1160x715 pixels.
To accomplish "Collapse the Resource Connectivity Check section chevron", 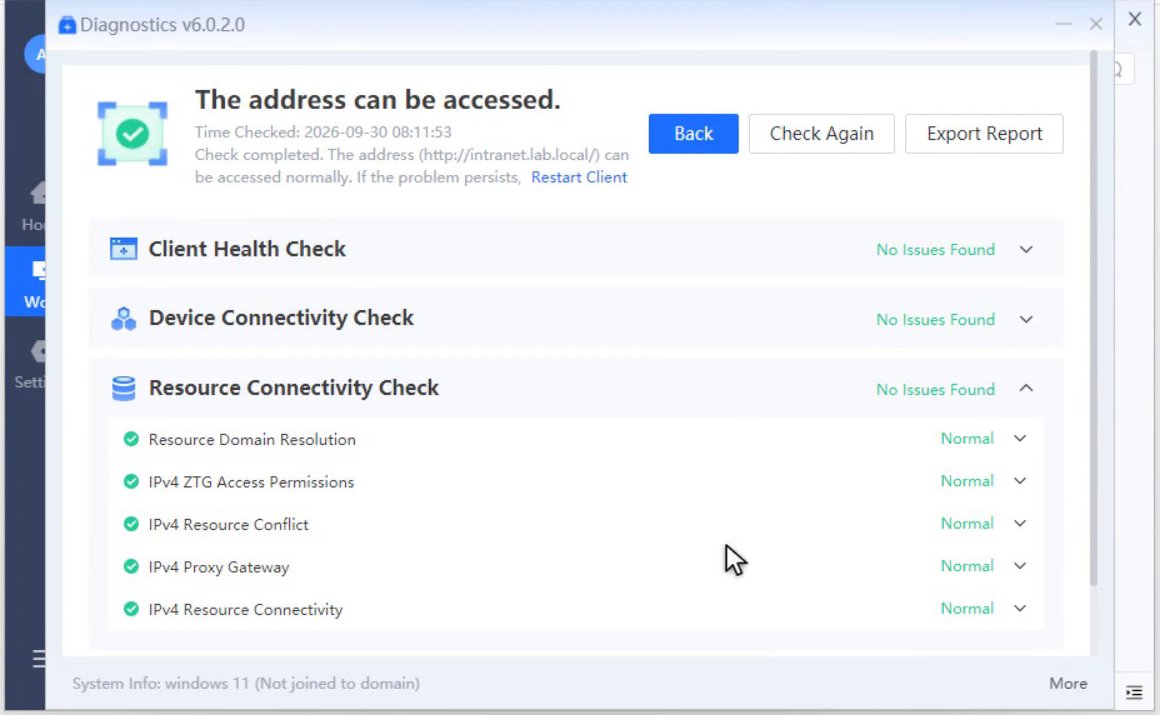I will (x=1026, y=389).
